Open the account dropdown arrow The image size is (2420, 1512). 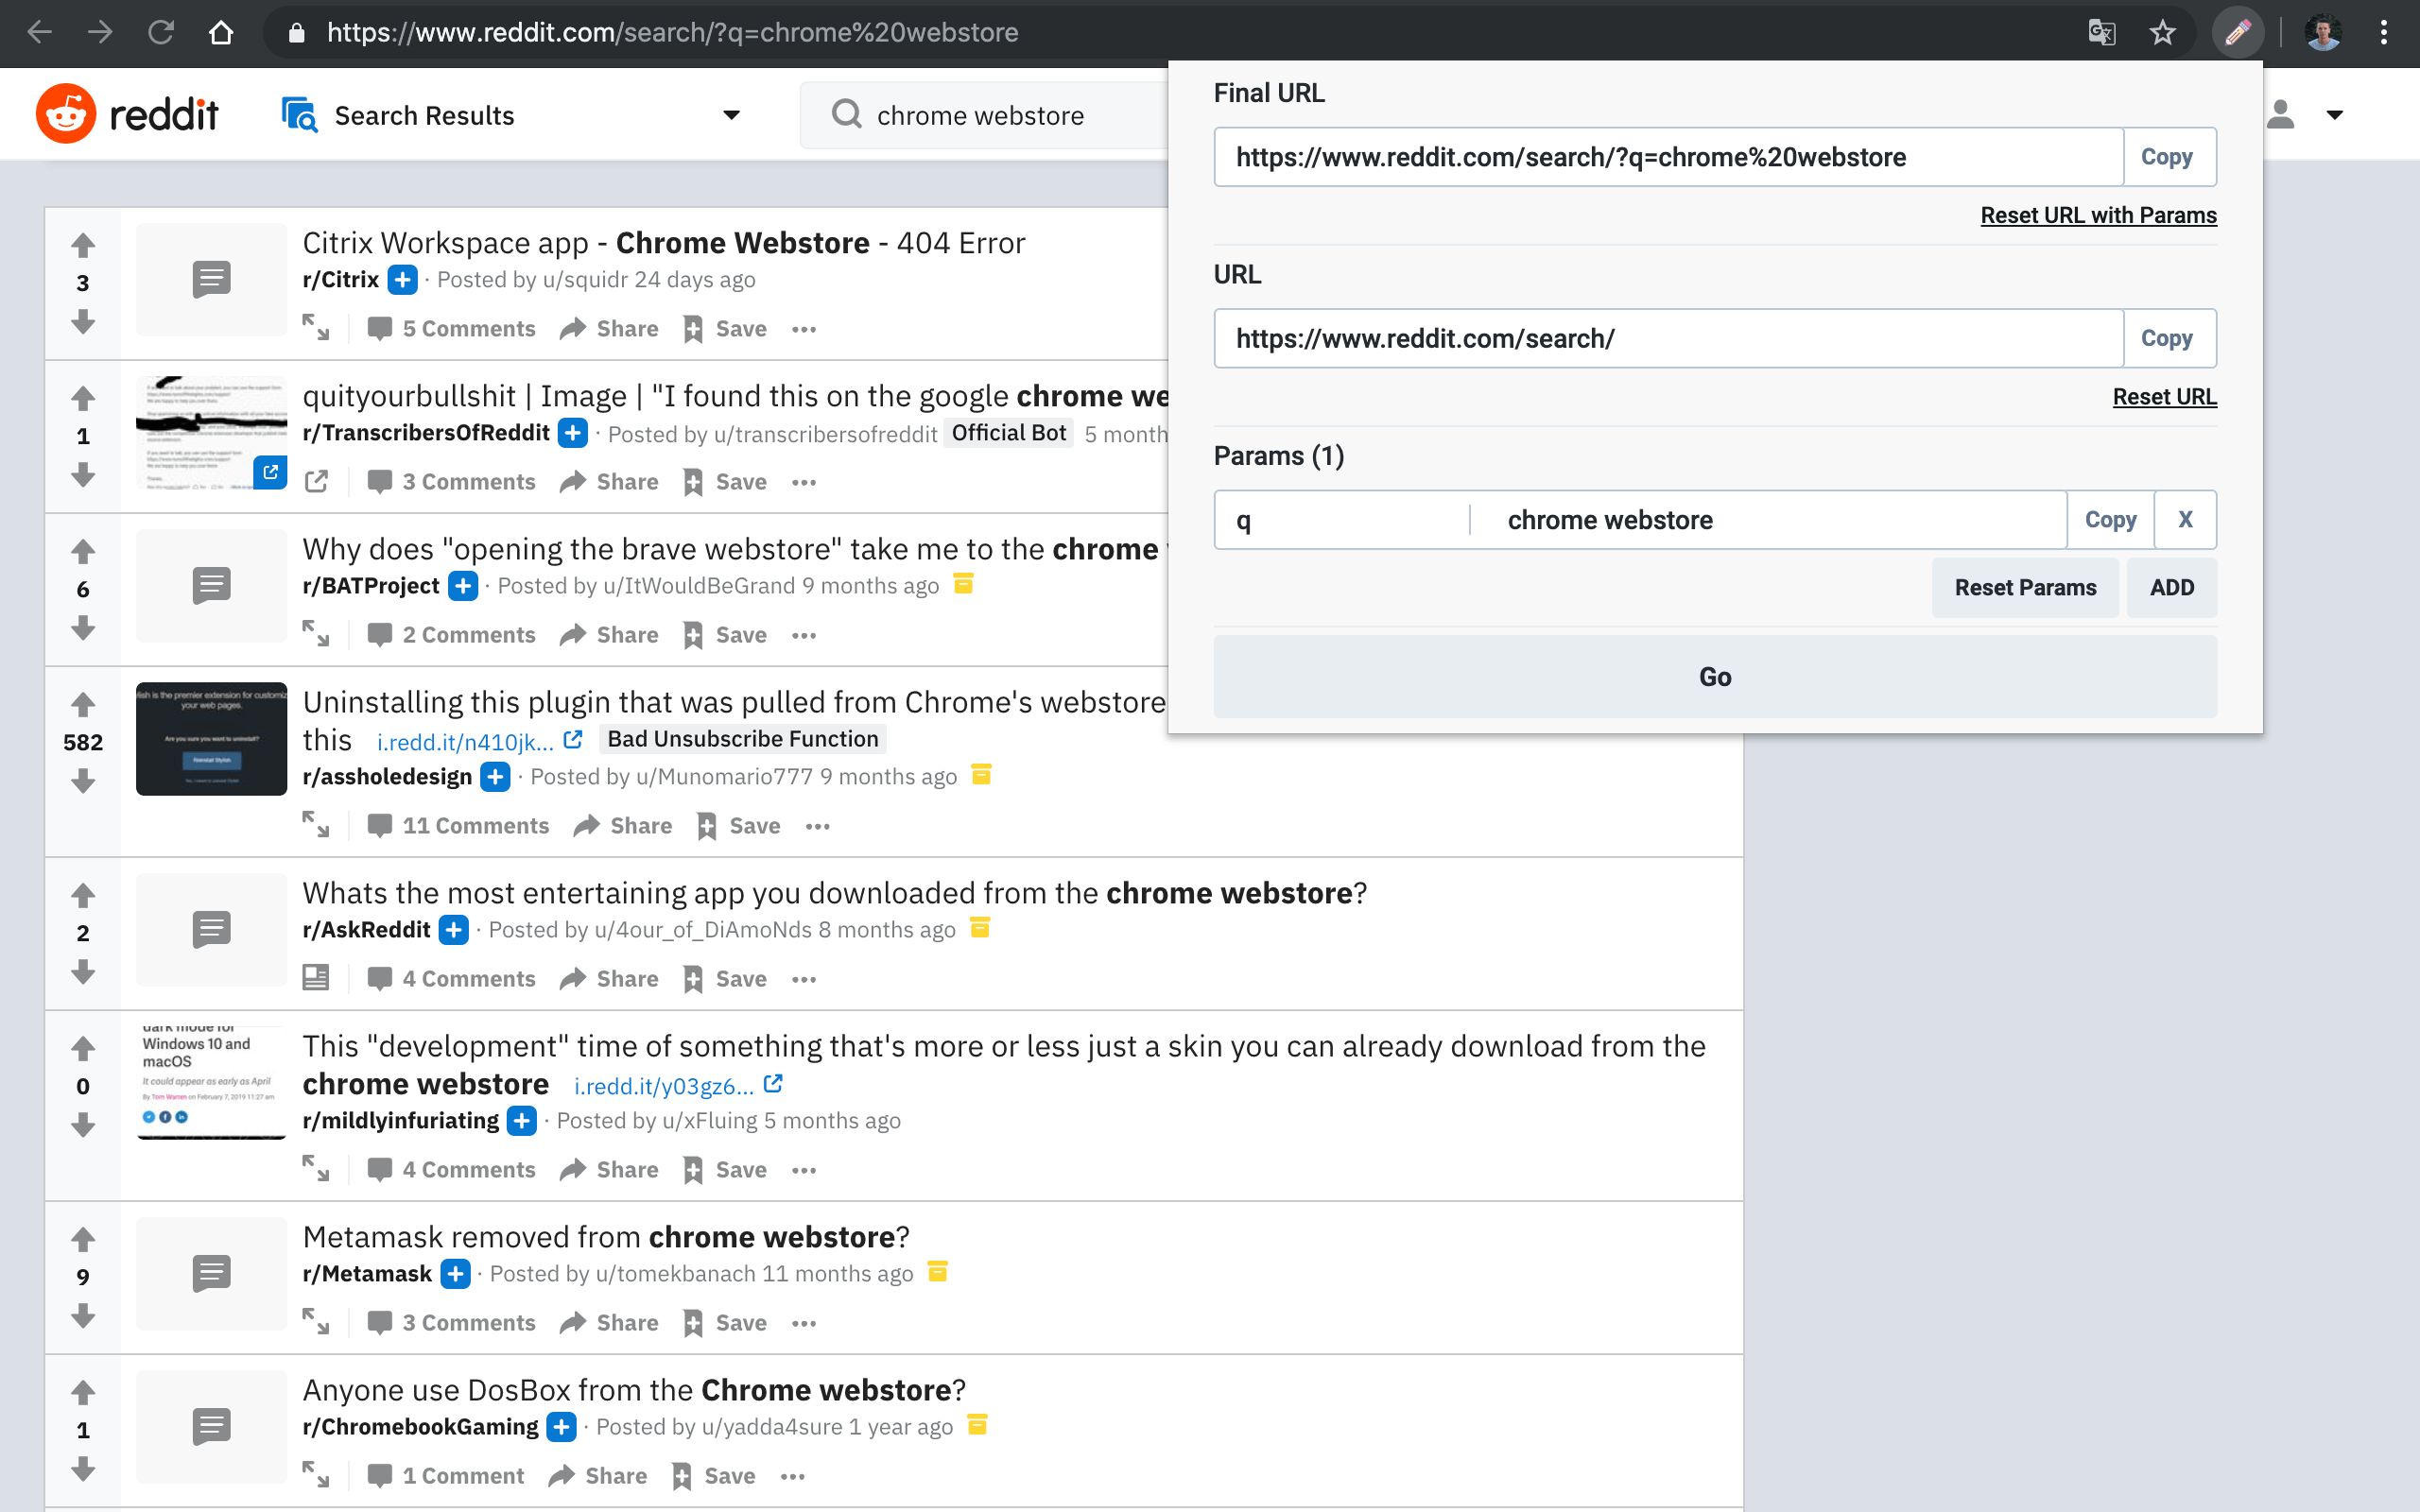pyautogui.click(x=2333, y=114)
